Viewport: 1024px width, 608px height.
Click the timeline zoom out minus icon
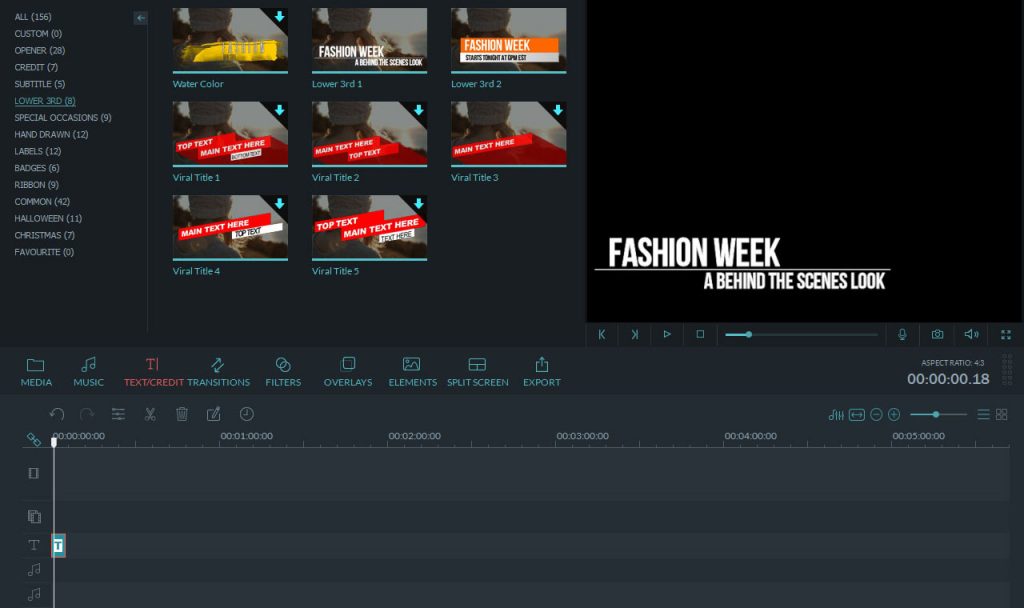[876, 415]
